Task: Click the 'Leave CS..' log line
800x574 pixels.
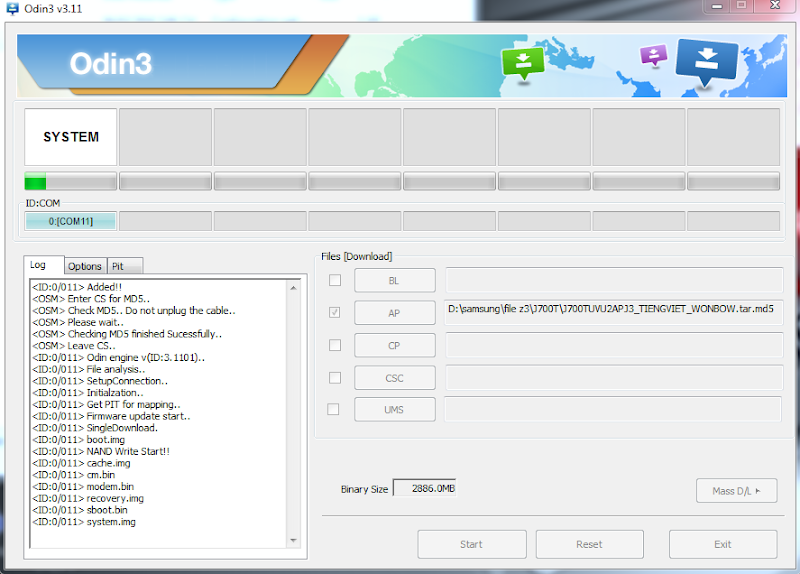Action: pyautogui.click(x=73, y=345)
